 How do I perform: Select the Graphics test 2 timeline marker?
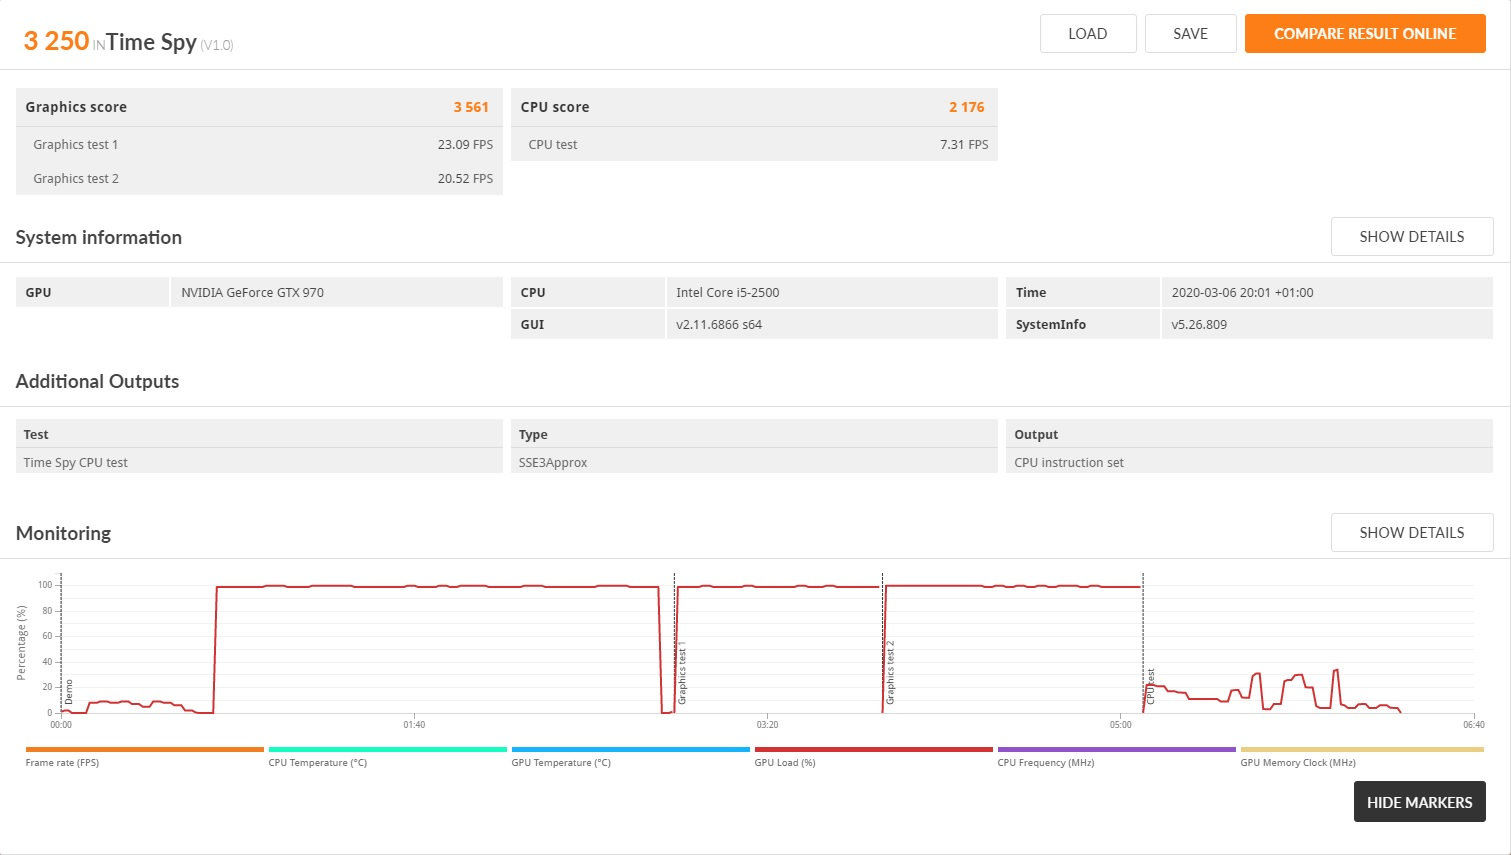pyautogui.click(x=890, y=672)
